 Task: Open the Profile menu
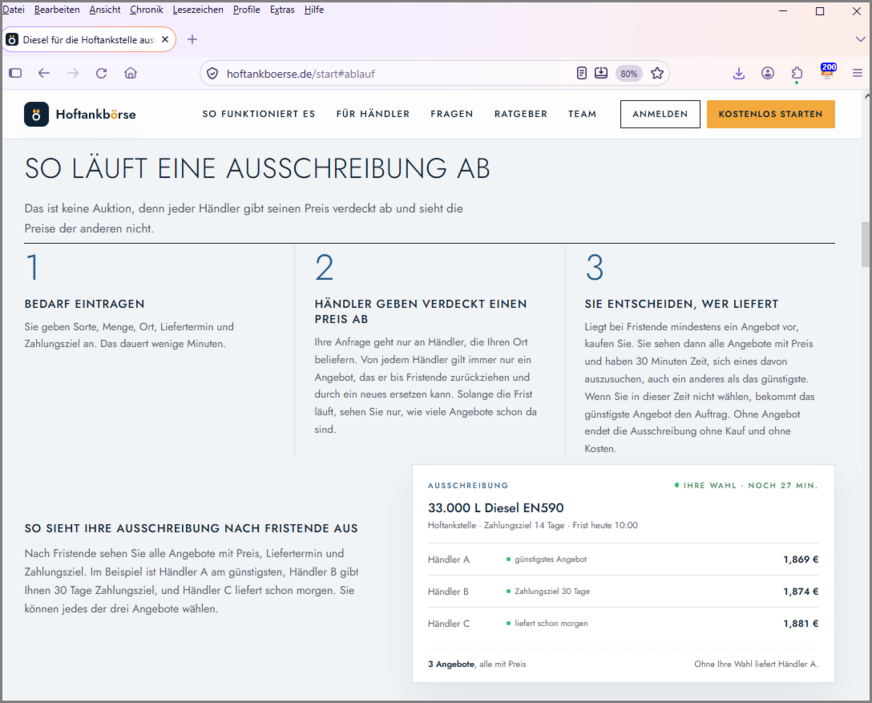(246, 9)
